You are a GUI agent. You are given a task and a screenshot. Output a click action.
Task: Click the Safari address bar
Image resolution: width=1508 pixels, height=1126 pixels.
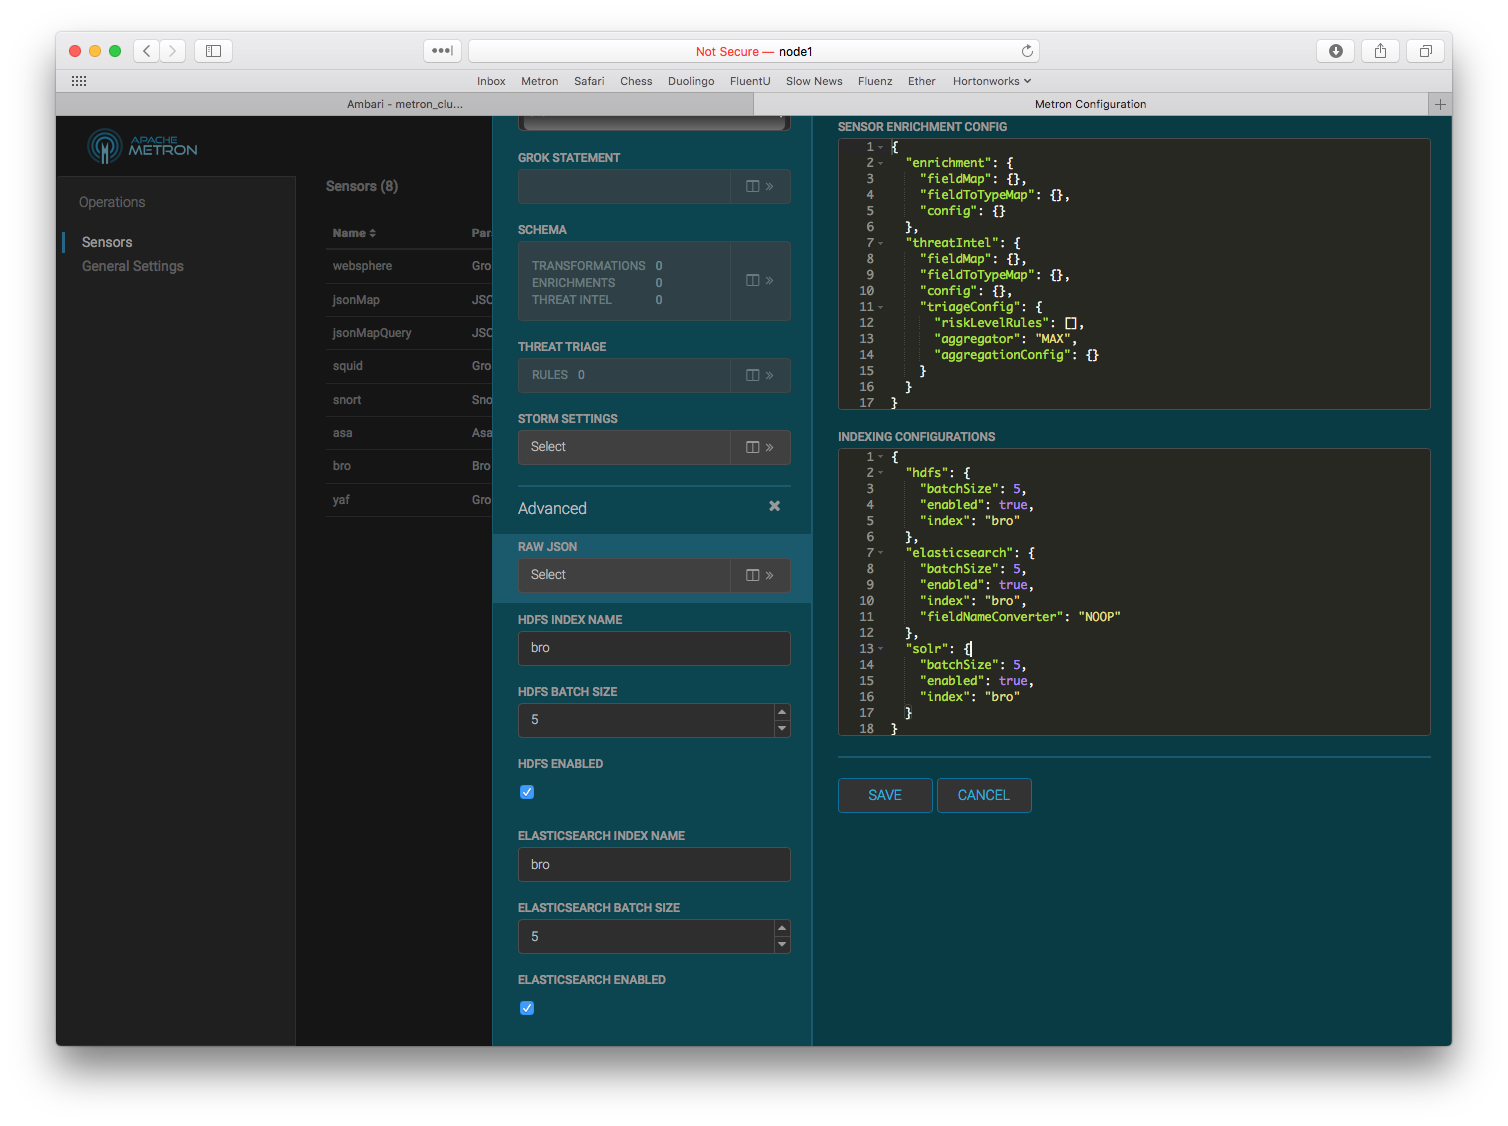pyautogui.click(x=754, y=51)
